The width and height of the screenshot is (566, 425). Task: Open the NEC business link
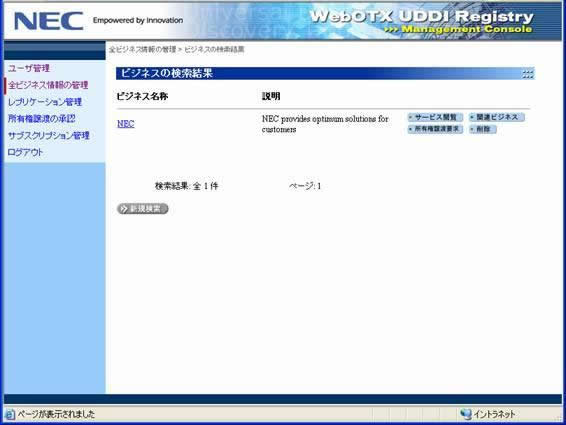126,124
